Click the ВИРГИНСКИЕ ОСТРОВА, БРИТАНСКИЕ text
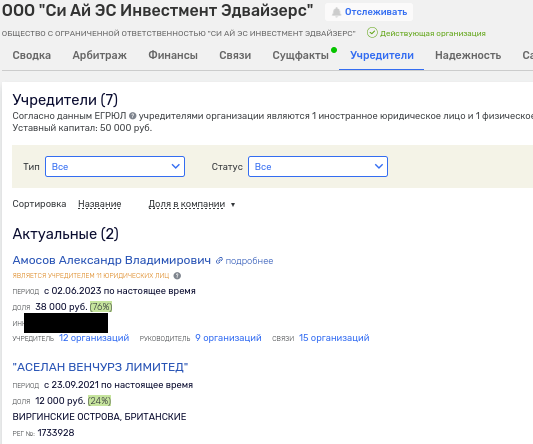 [x=99, y=417]
